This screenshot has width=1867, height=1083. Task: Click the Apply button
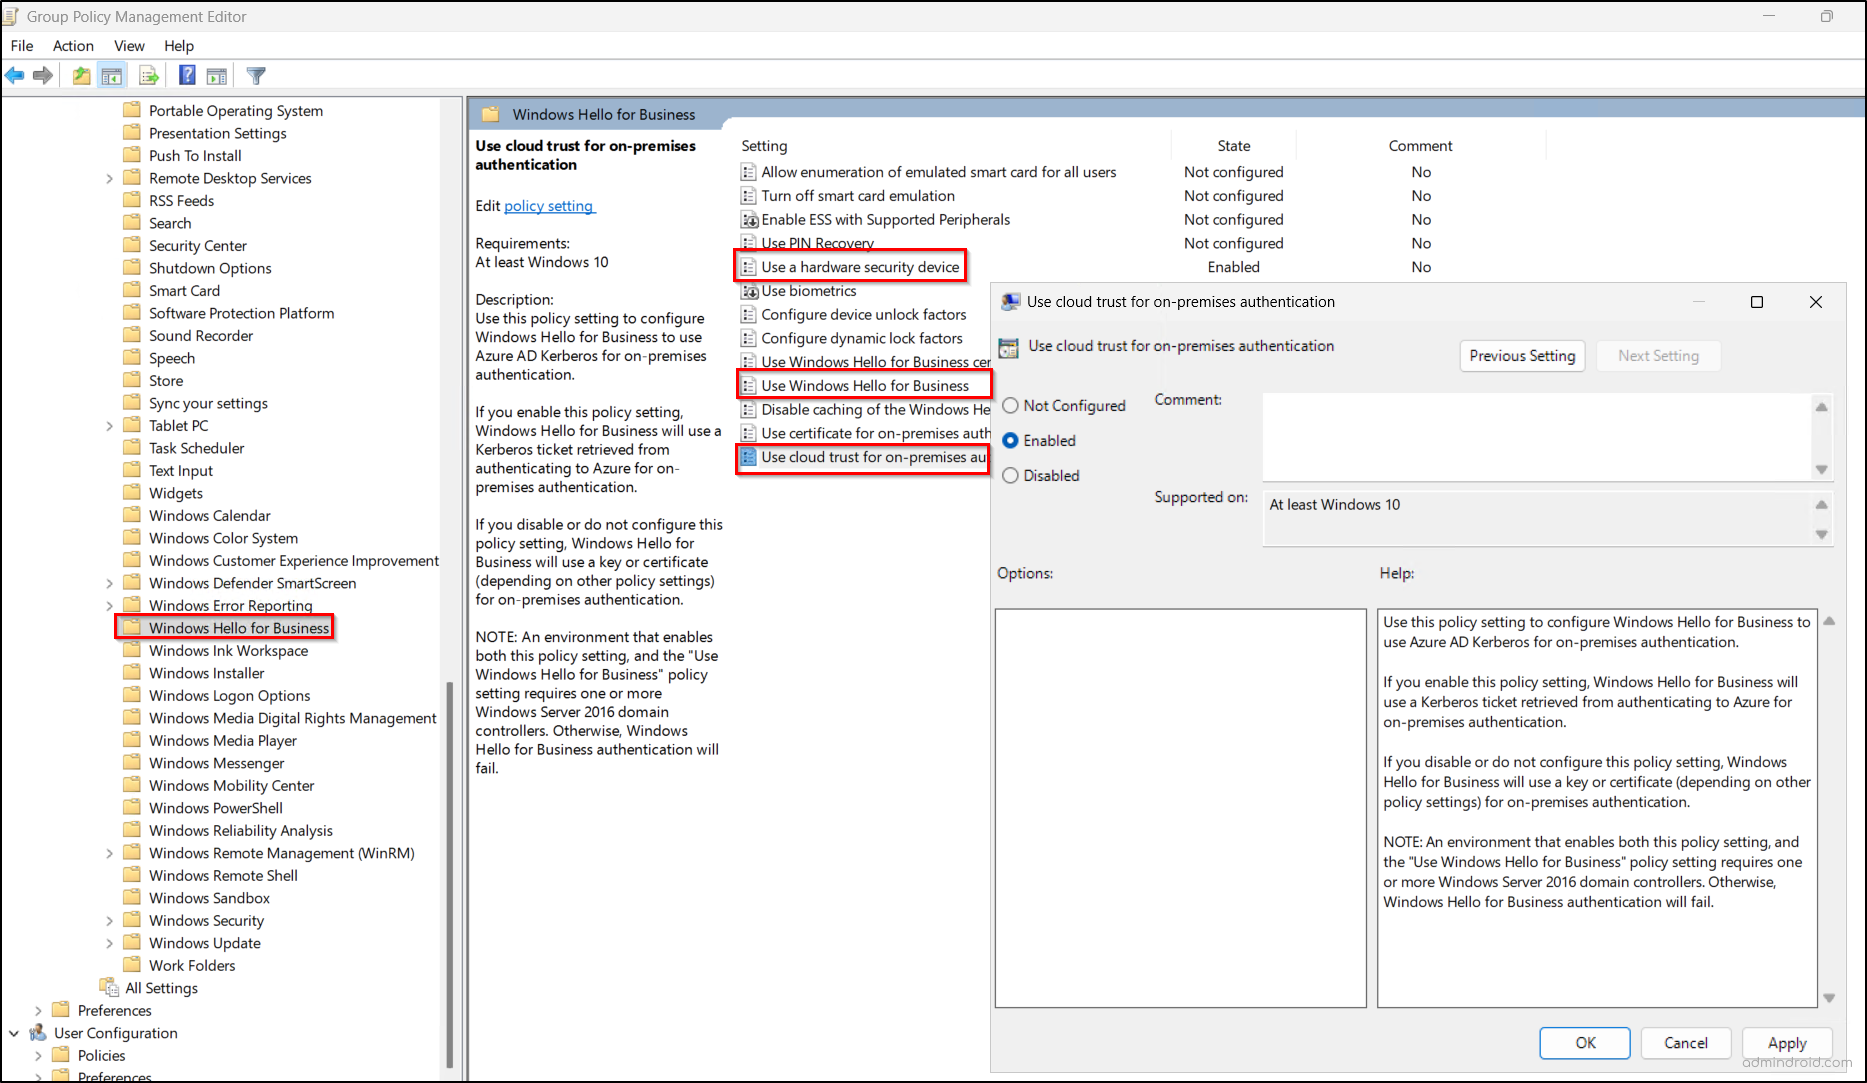coord(1787,1043)
